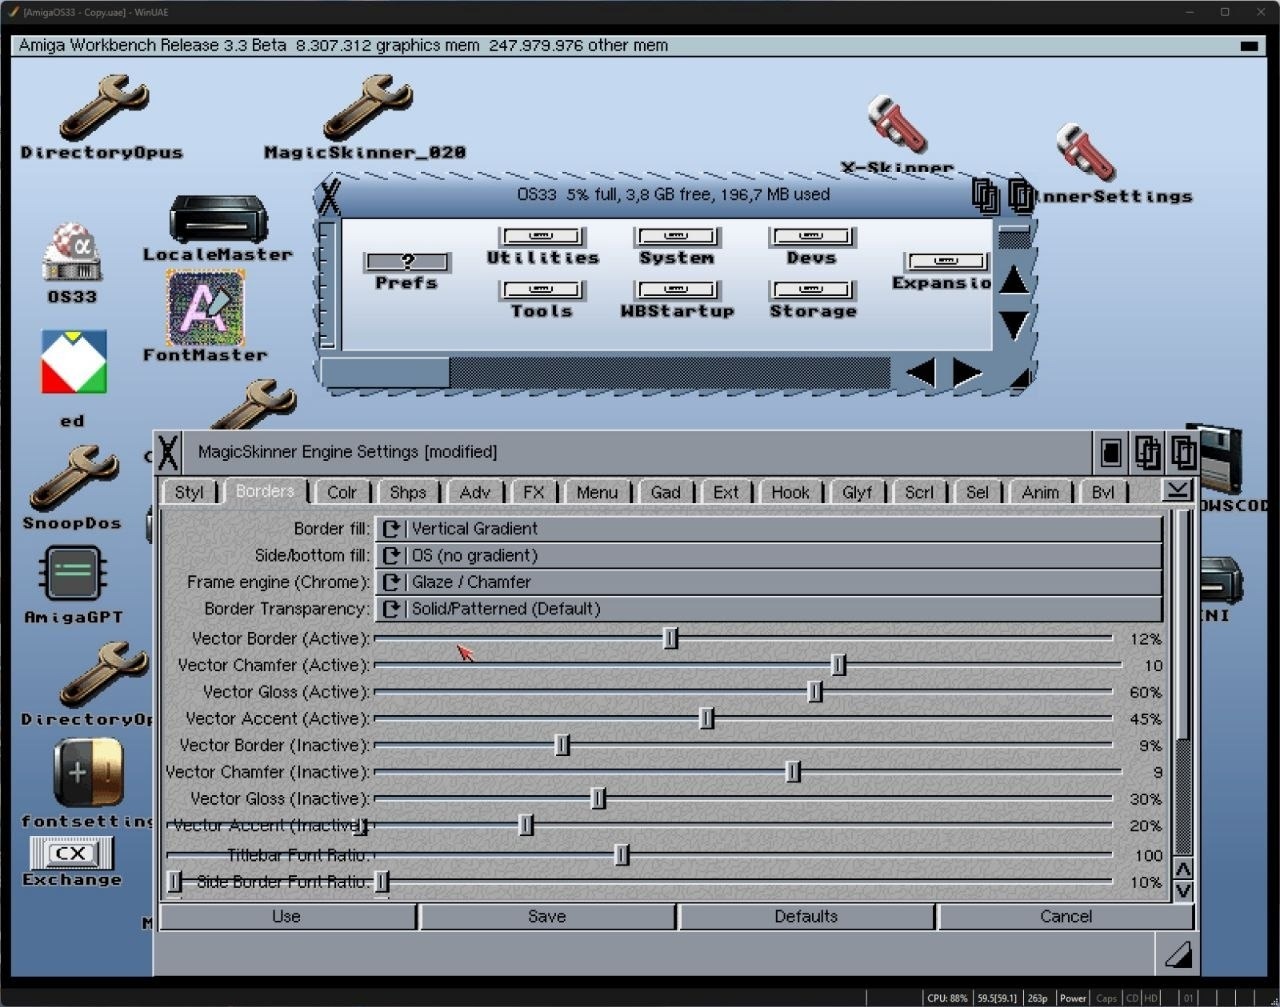The image size is (1280, 1007).
Task: Launch the FontMaster icon
Action: click(x=205, y=307)
